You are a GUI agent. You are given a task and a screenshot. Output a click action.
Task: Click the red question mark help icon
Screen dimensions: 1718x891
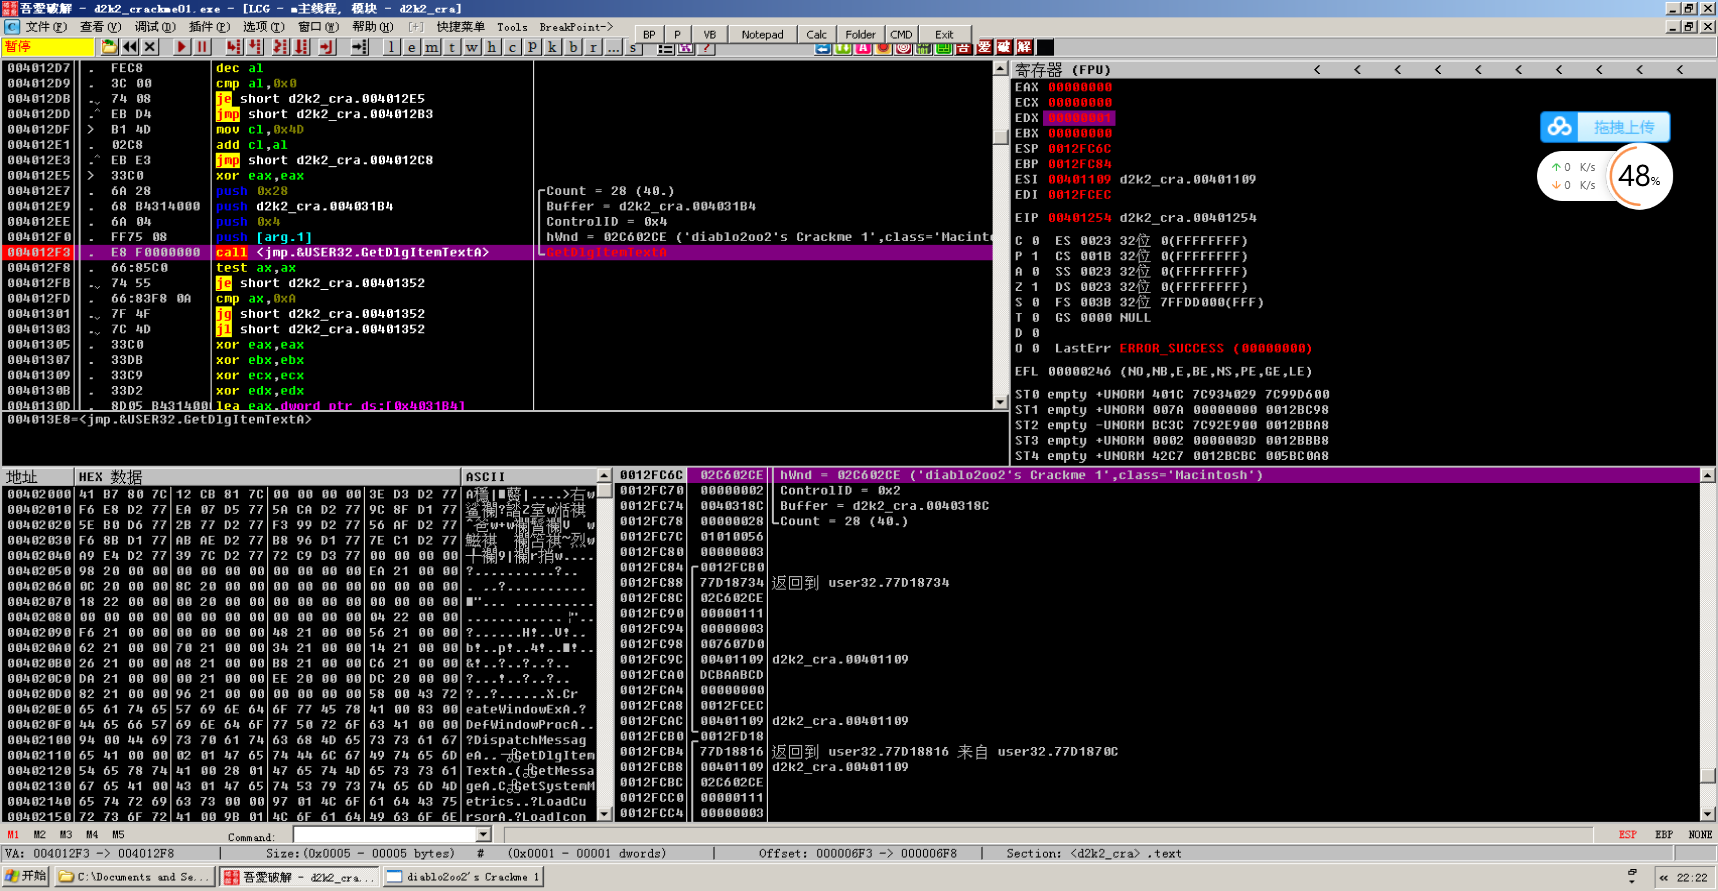(x=706, y=47)
